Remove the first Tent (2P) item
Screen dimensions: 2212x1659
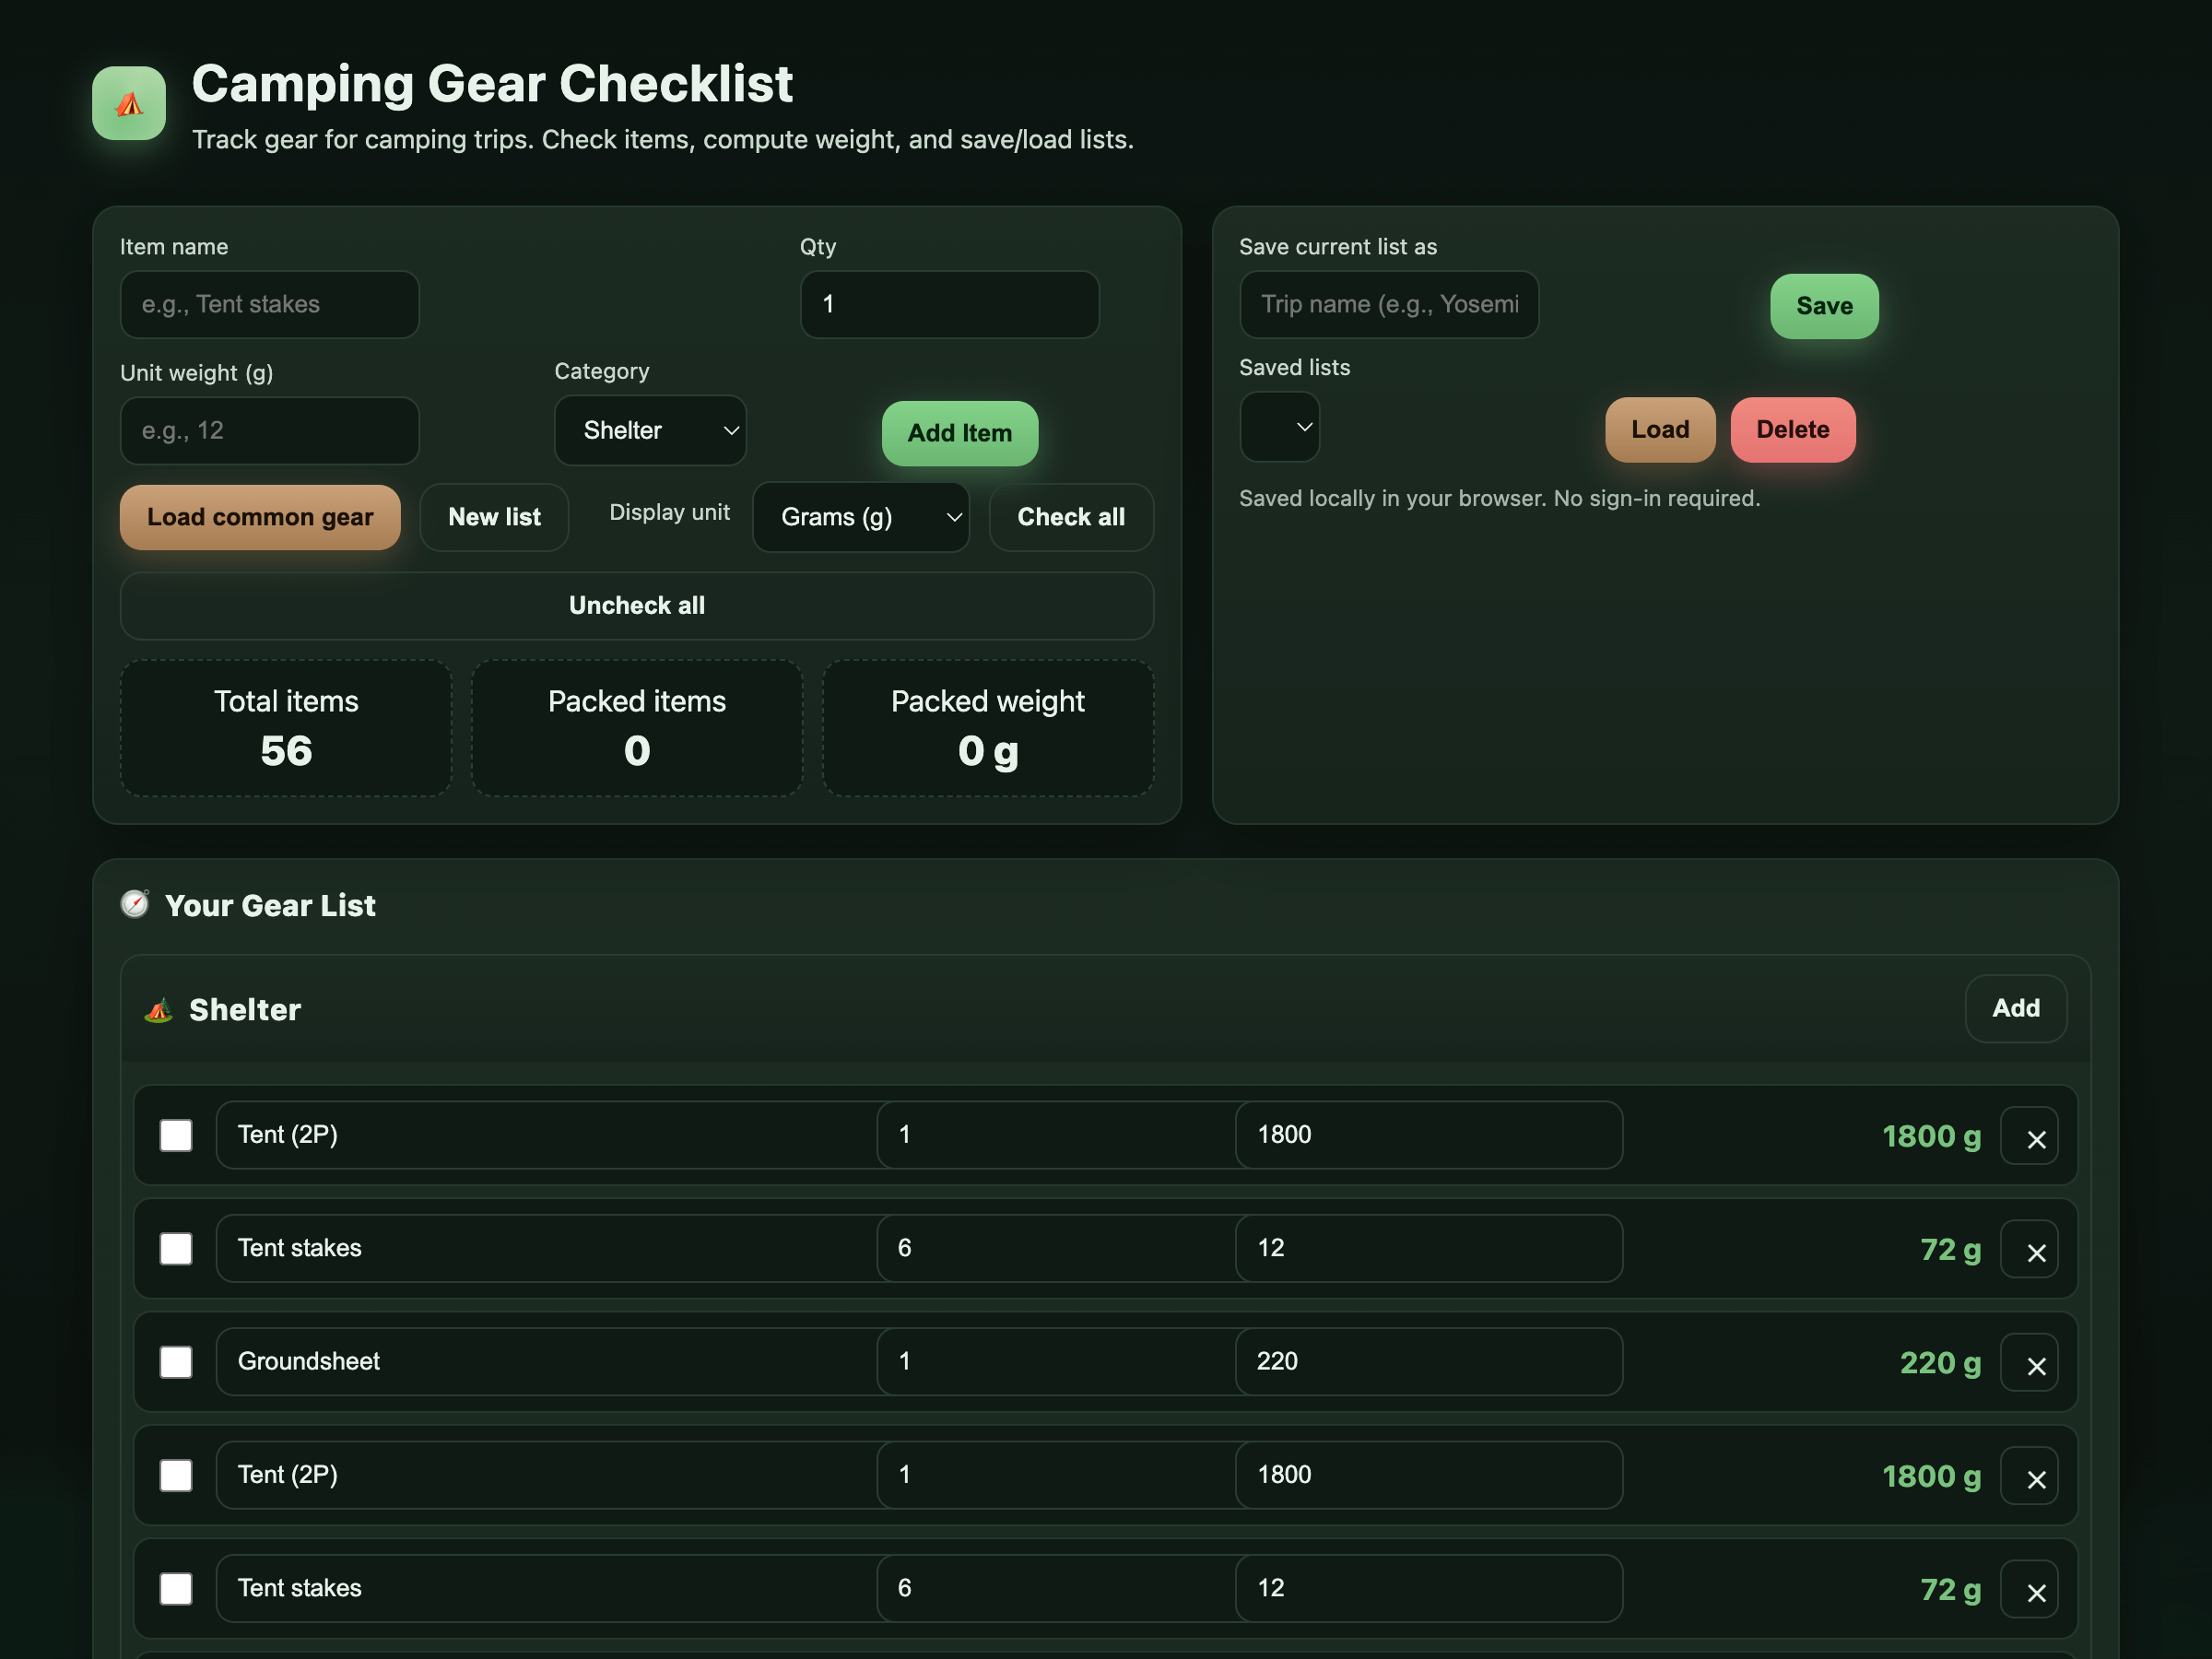click(x=2028, y=1137)
